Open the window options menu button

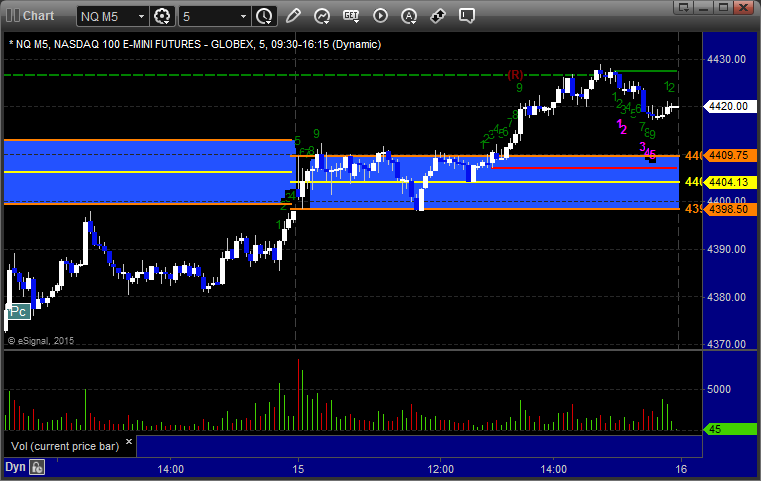[x=684, y=7]
